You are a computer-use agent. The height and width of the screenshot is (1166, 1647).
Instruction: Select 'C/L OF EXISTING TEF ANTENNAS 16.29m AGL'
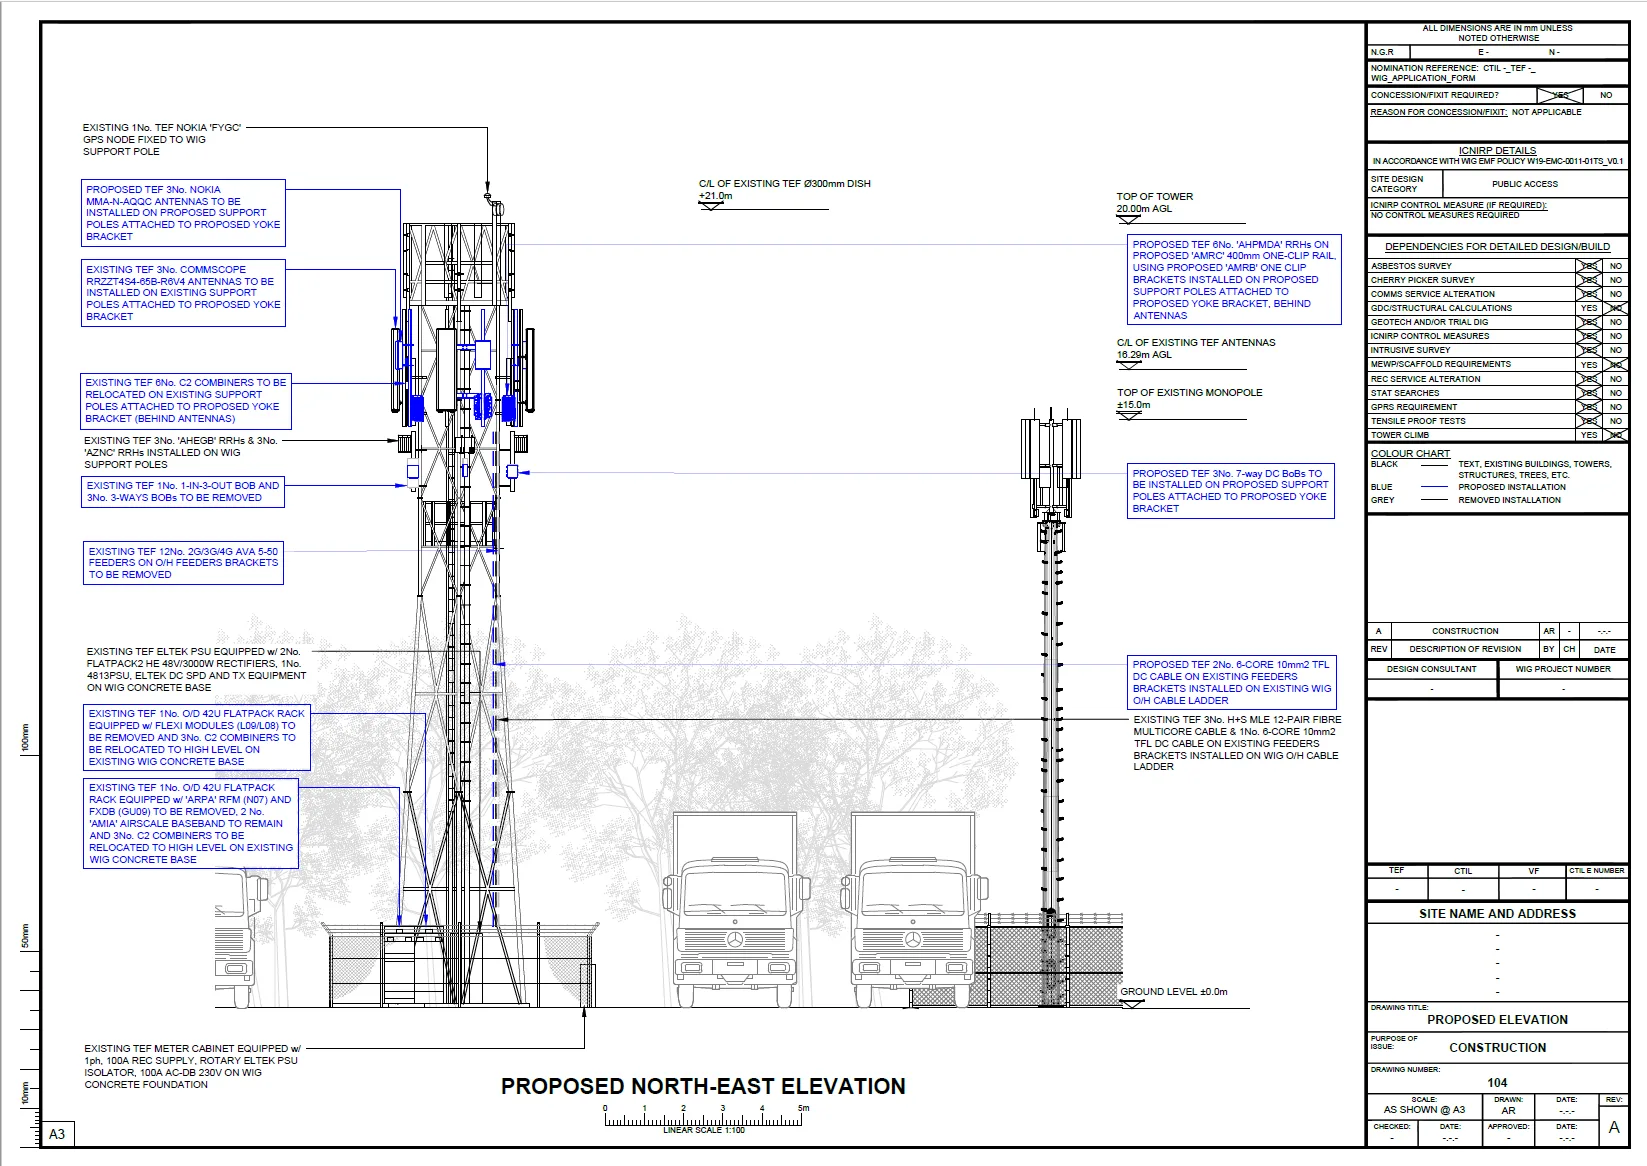click(1196, 348)
